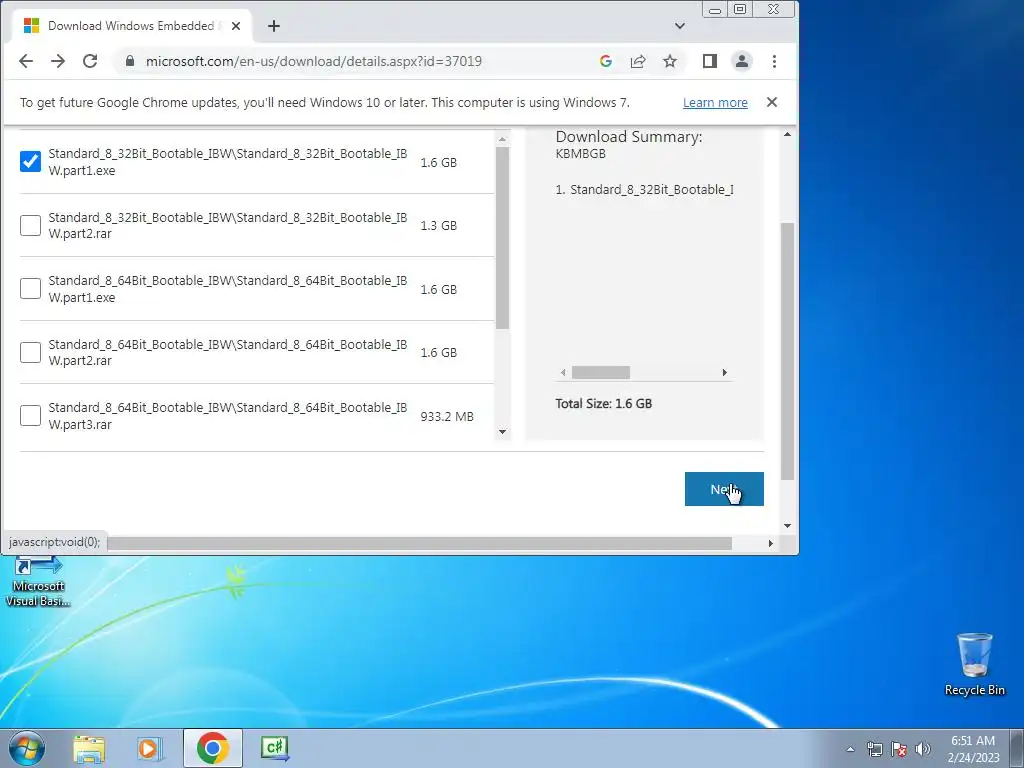Screen dimensions: 1024x768
Task: Open the Recycle Bin desktop icon
Action: pos(974,664)
